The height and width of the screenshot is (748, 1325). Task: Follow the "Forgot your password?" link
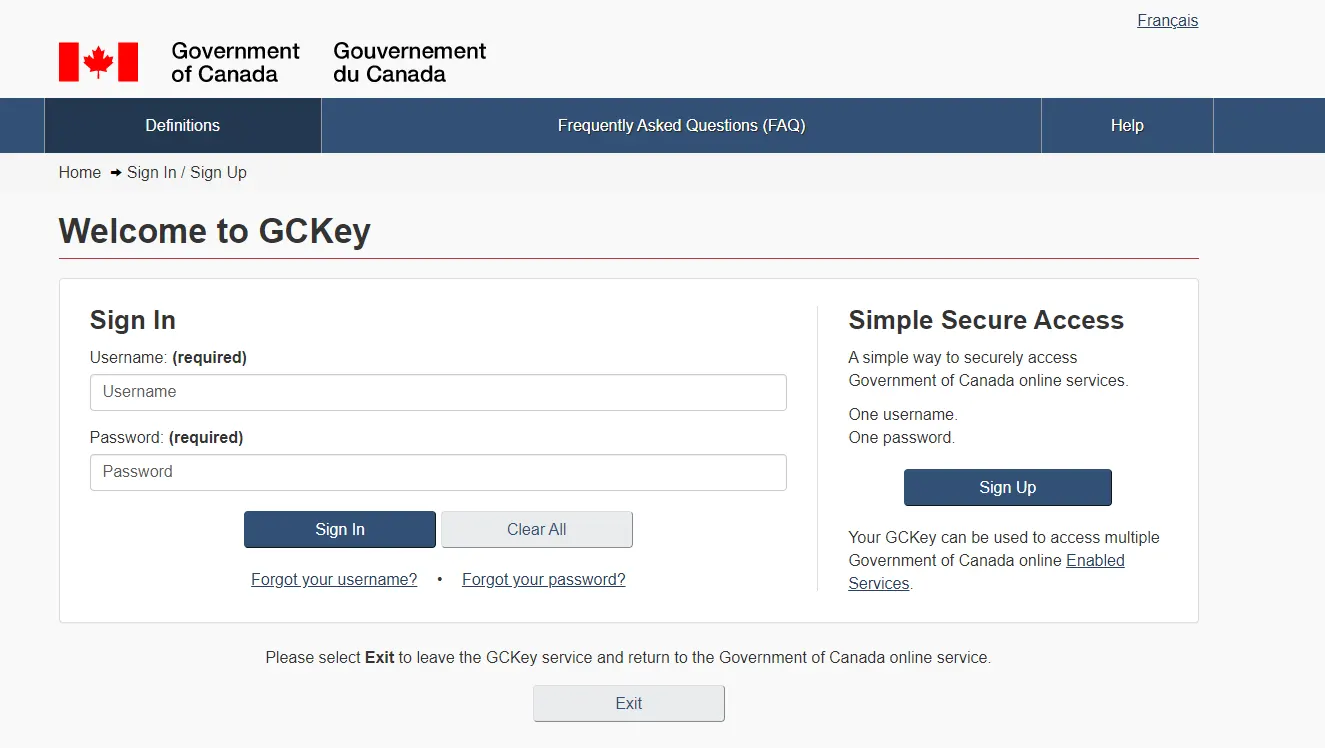pyautogui.click(x=544, y=580)
